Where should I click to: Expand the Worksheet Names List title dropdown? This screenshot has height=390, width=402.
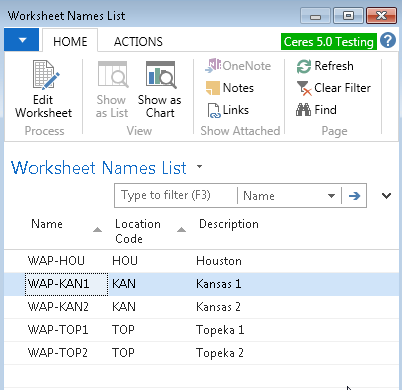pos(199,166)
